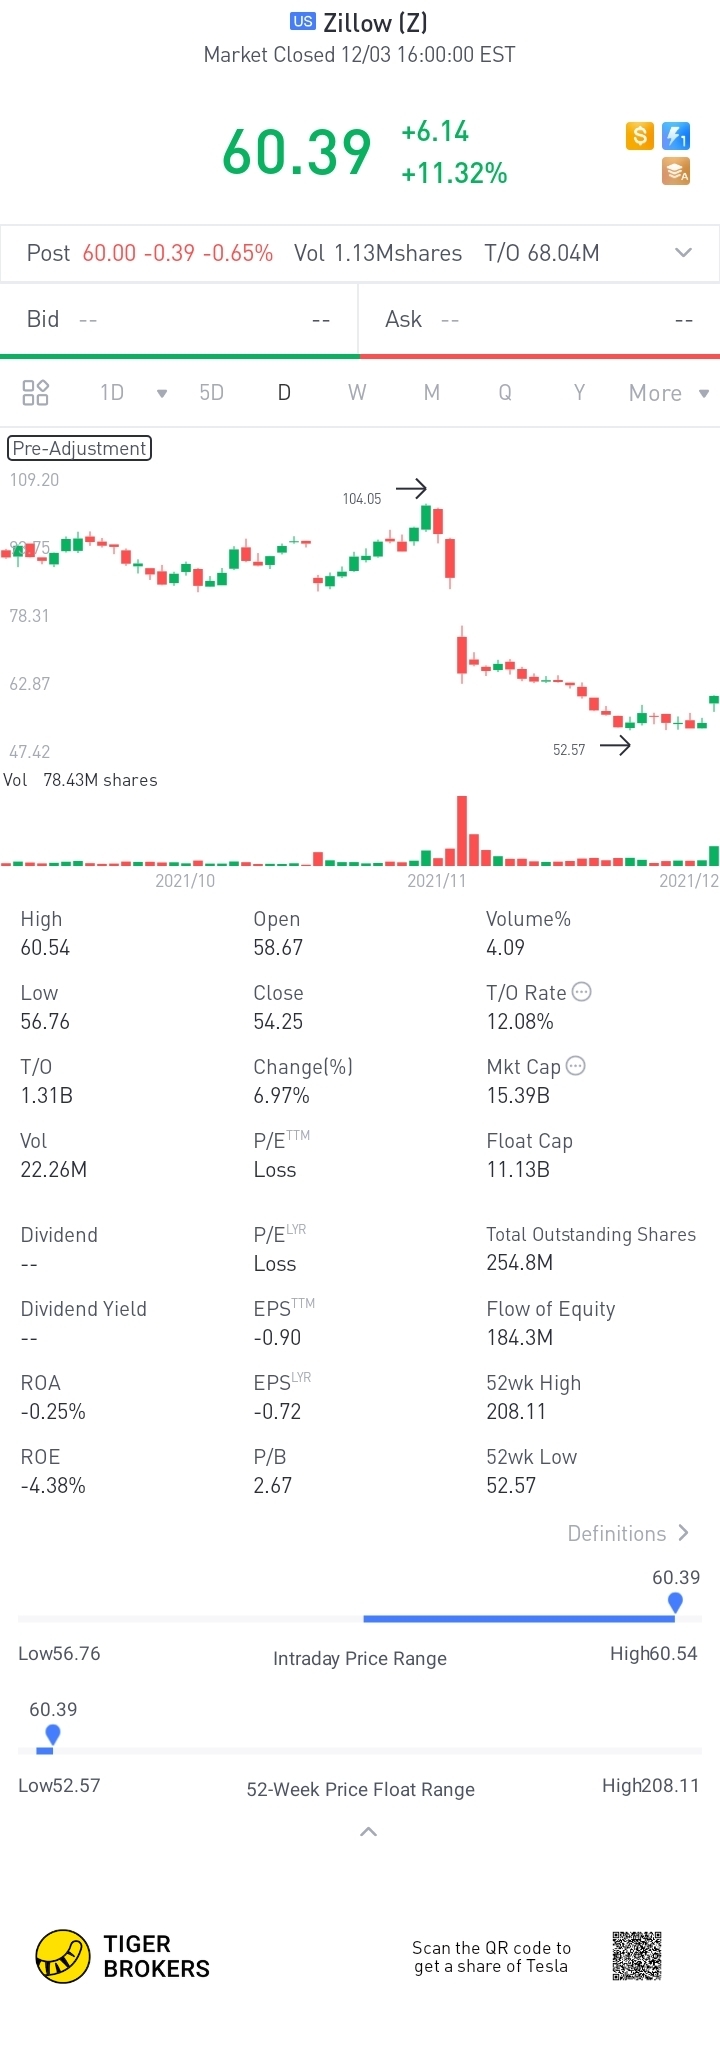Tap the tallest volume bar in chart
The width and height of the screenshot is (720, 2057).
[x=462, y=830]
